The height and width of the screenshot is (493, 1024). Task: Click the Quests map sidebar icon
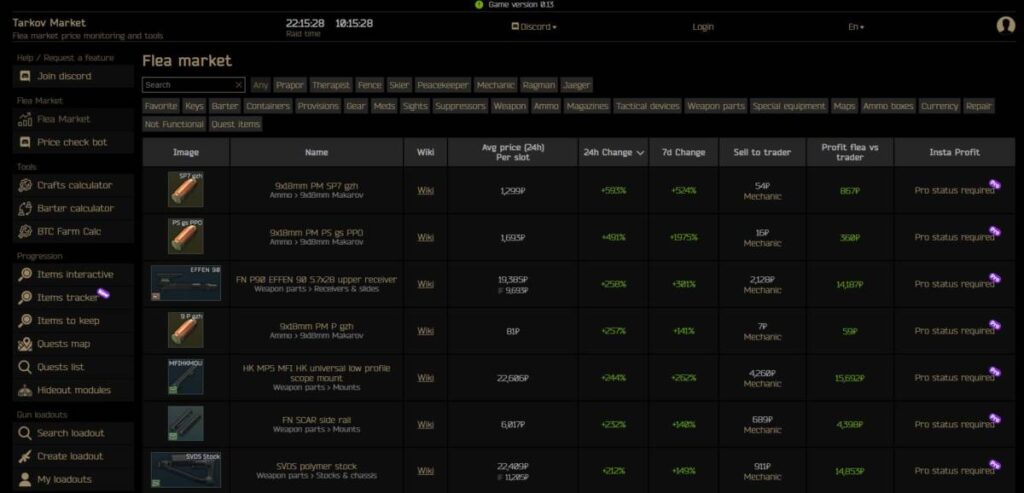pyautogui.click(x=26, y=344)
